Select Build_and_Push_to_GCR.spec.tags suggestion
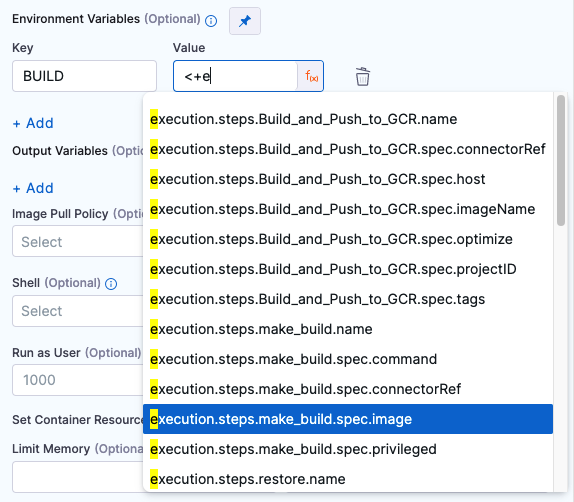Image resolution: width=574 pixels, height=502 pixels. [348, 299]
